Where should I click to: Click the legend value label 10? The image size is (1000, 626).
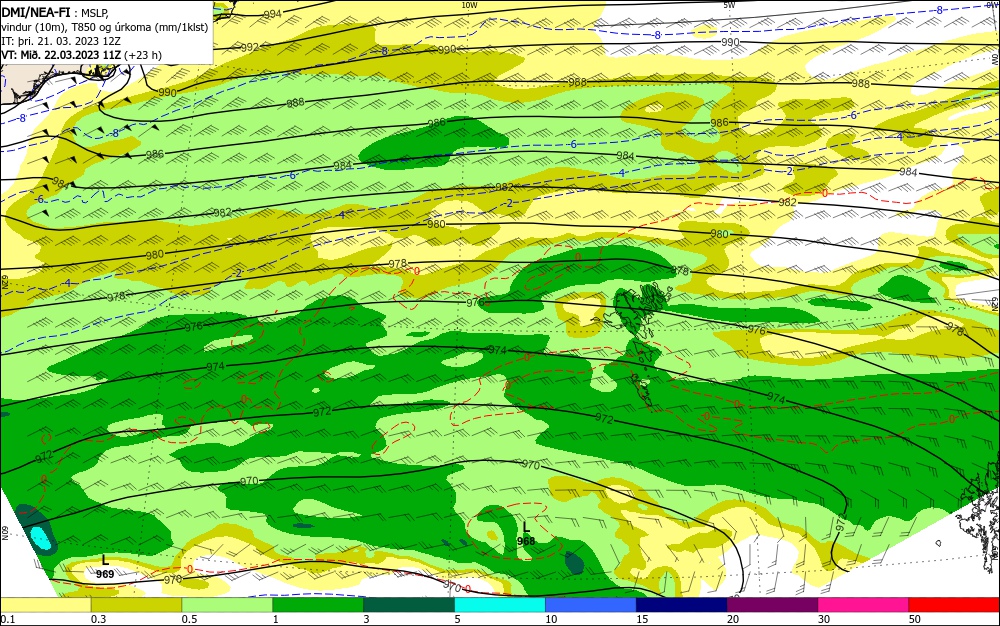tap(551, 619)
